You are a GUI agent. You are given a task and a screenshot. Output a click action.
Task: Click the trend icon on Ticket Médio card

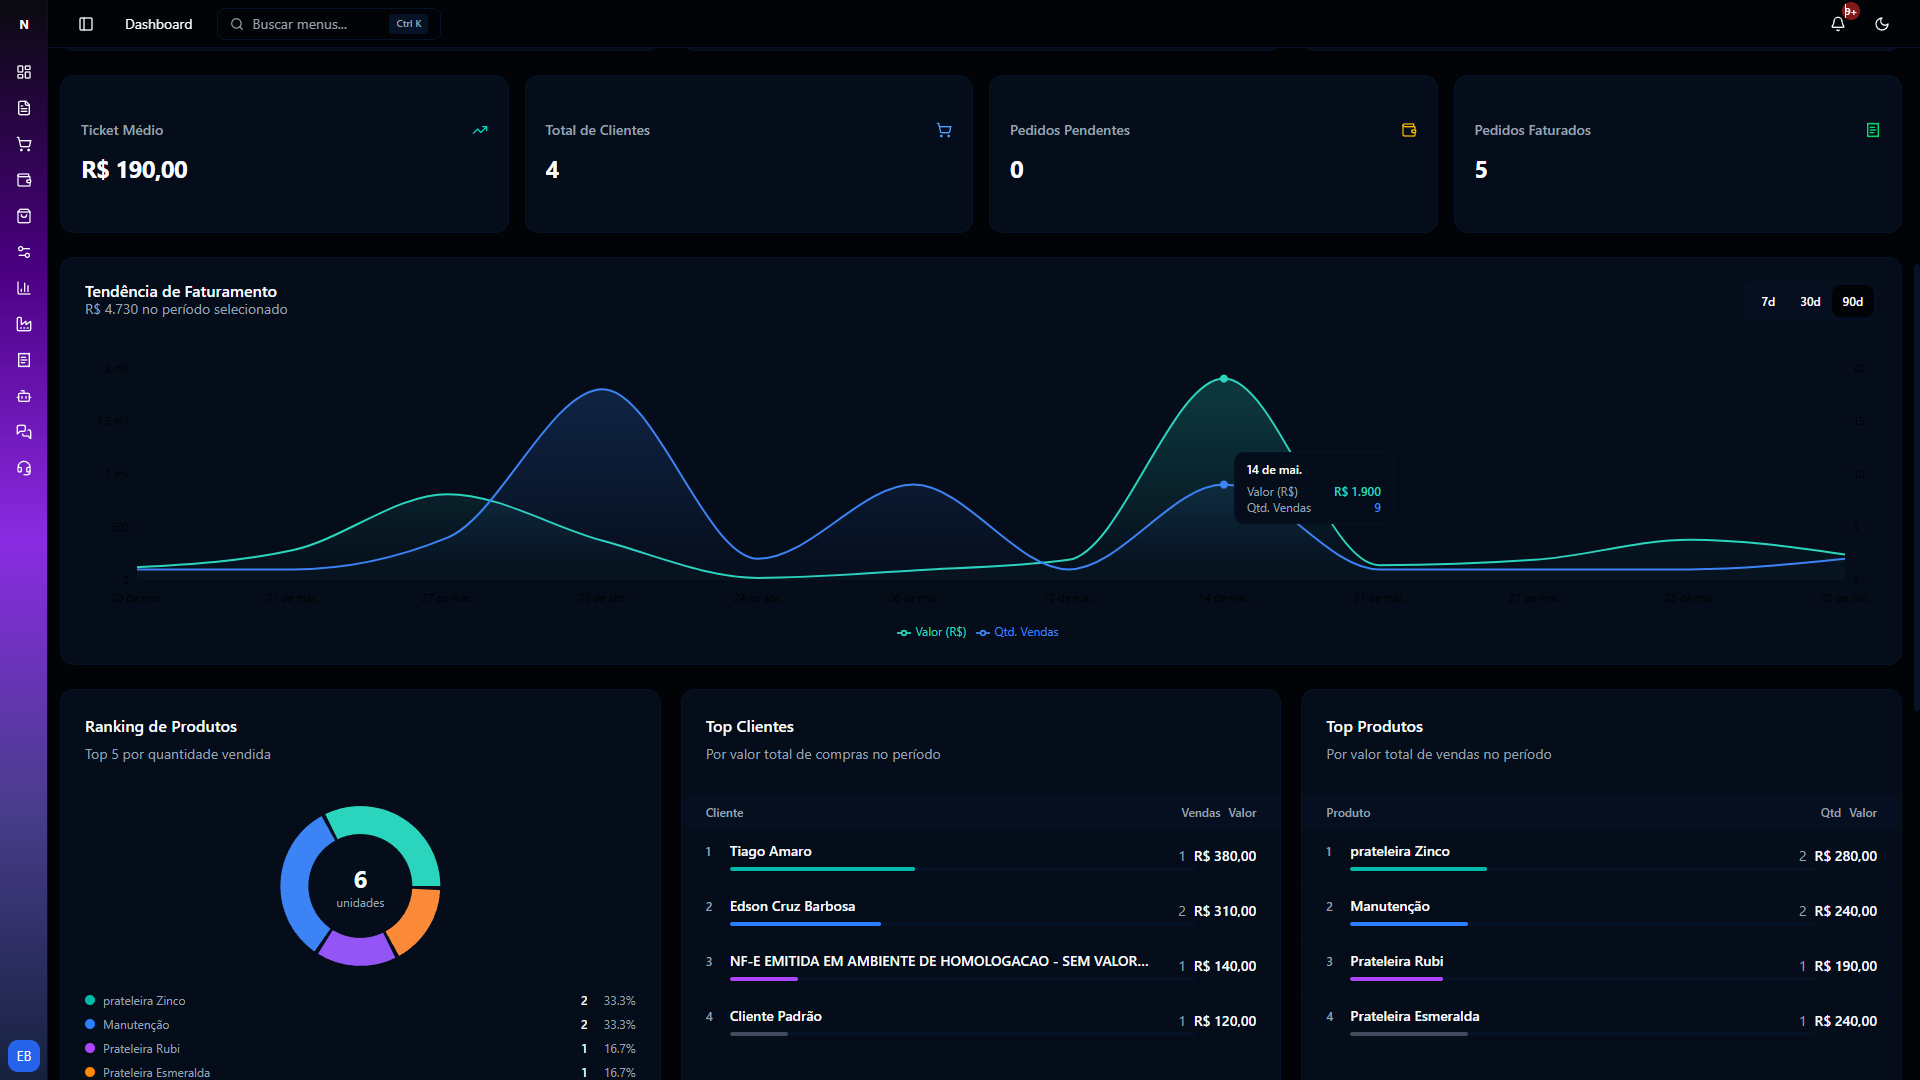(480, 130)
